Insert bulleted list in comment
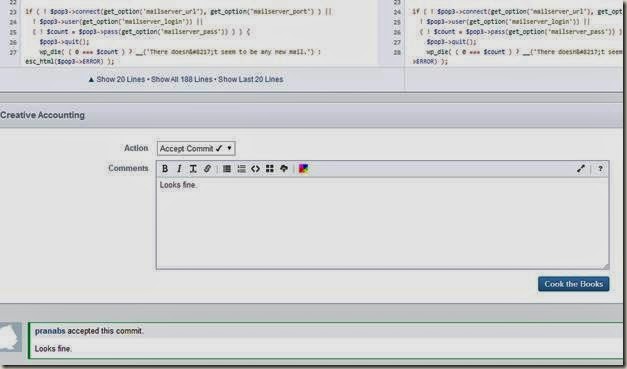 (x=227, y=169)
